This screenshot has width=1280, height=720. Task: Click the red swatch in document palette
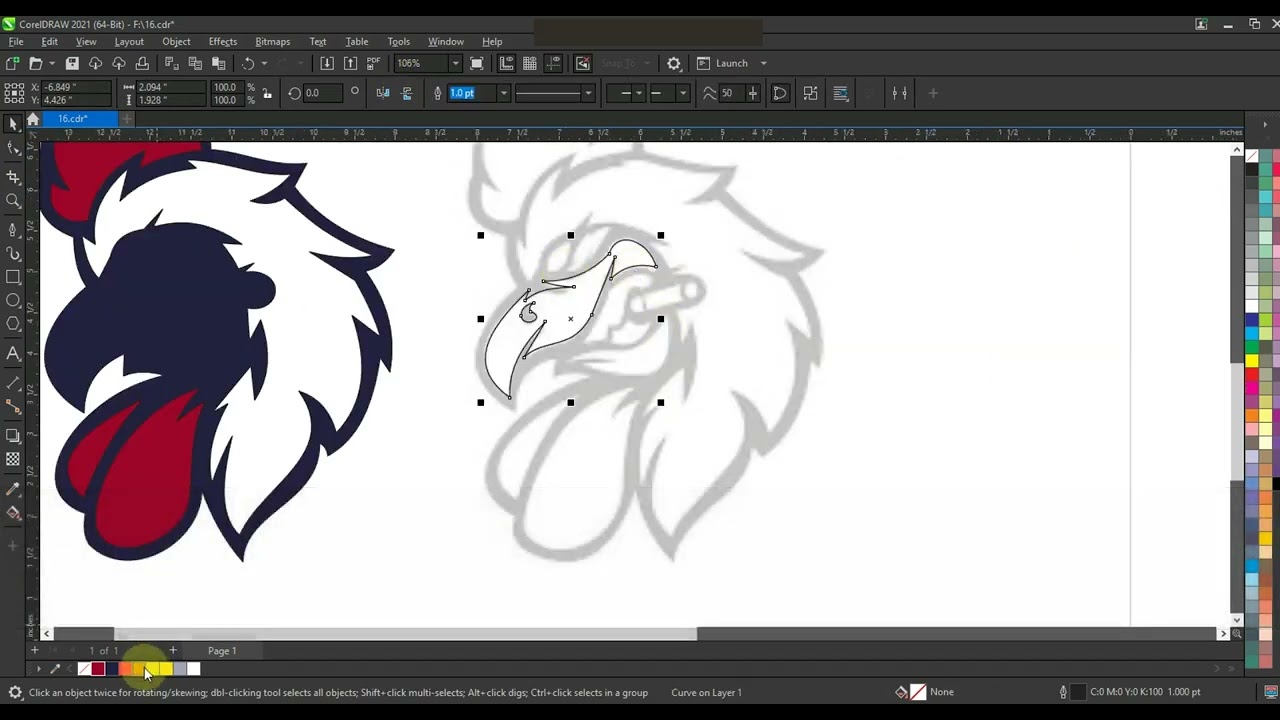coord(98,669)
